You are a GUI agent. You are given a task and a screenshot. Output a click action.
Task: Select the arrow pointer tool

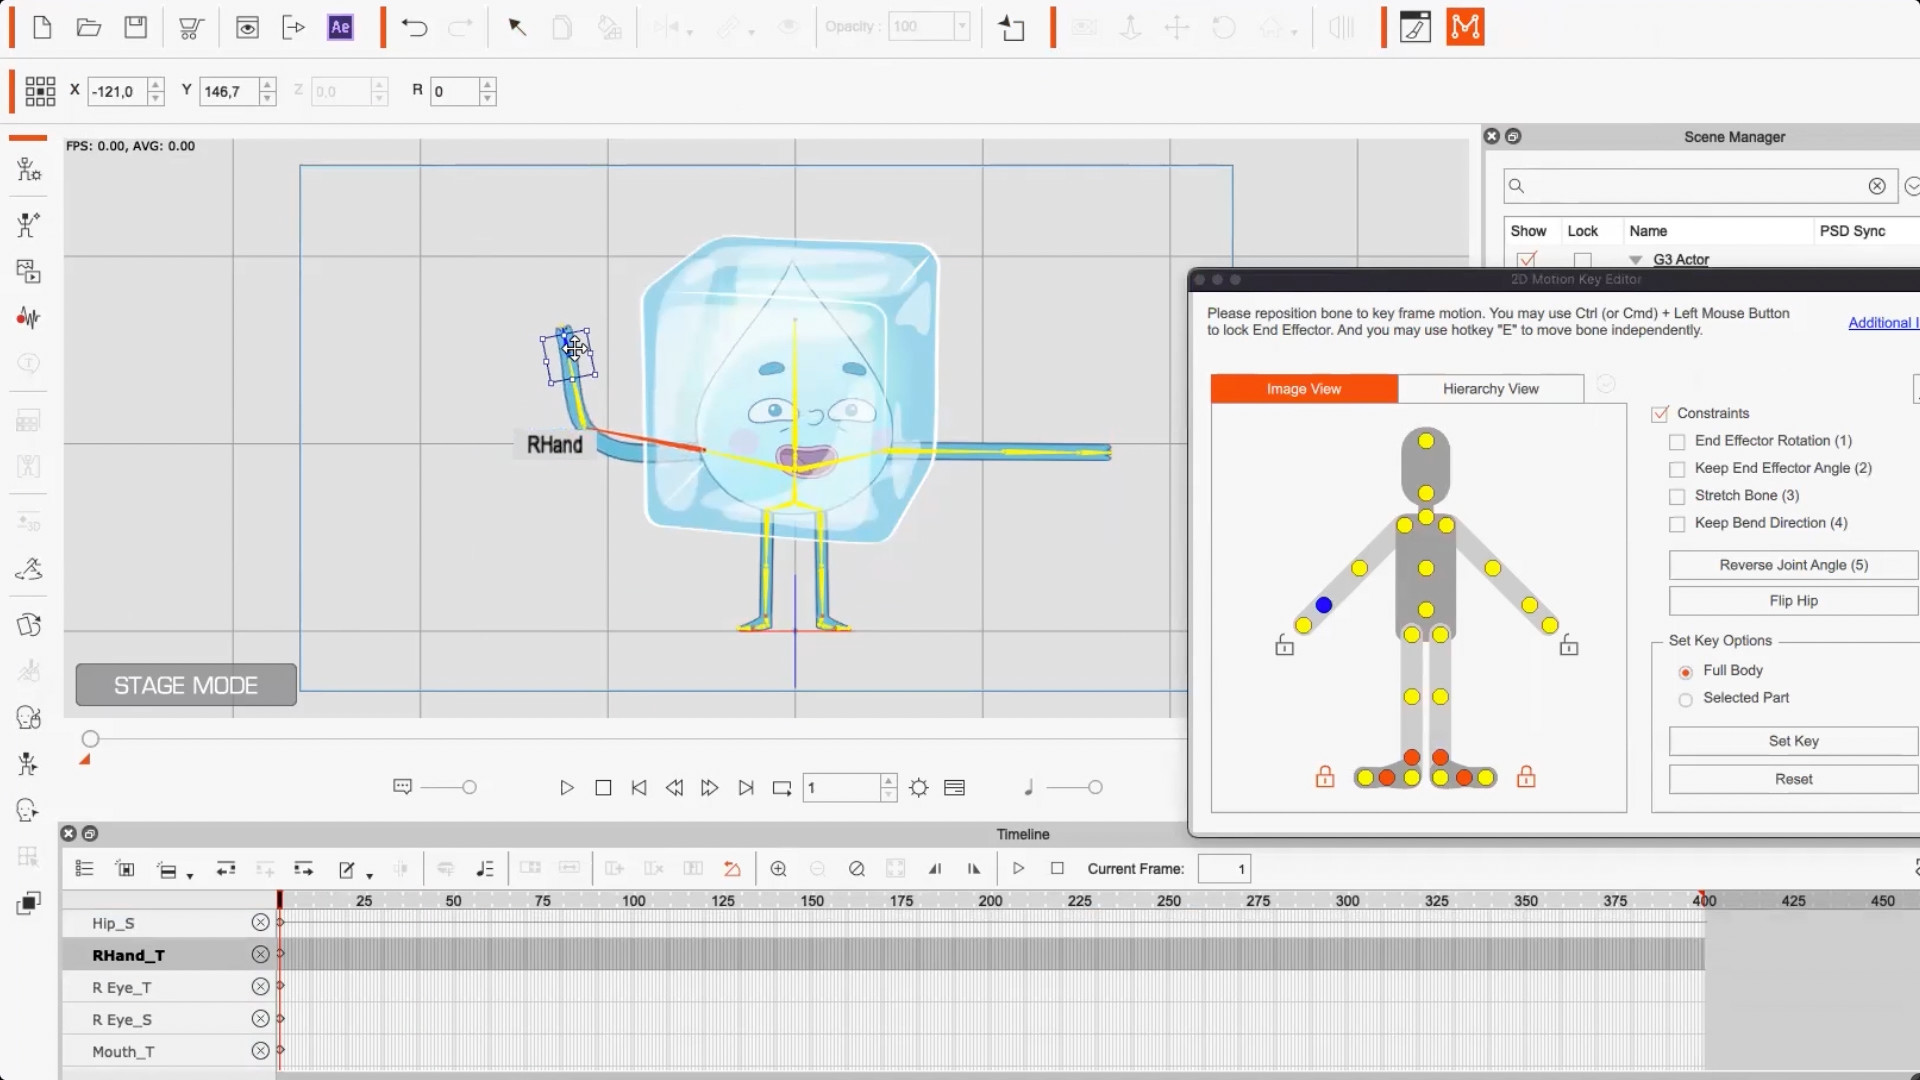pos(517,27)
